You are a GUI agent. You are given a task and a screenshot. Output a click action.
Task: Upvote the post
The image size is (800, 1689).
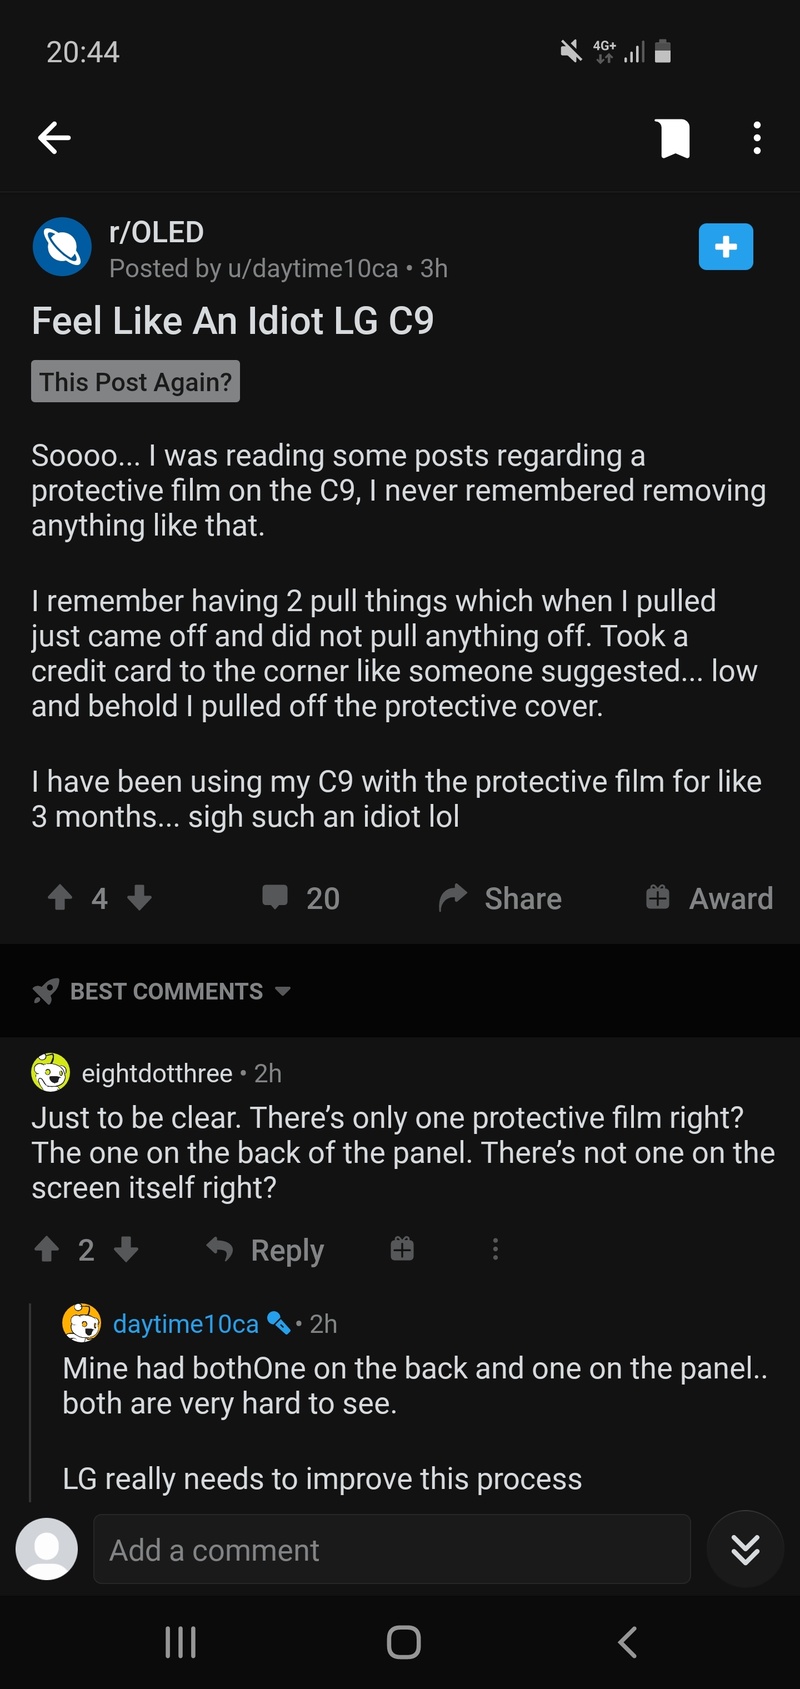click(60, 897)
